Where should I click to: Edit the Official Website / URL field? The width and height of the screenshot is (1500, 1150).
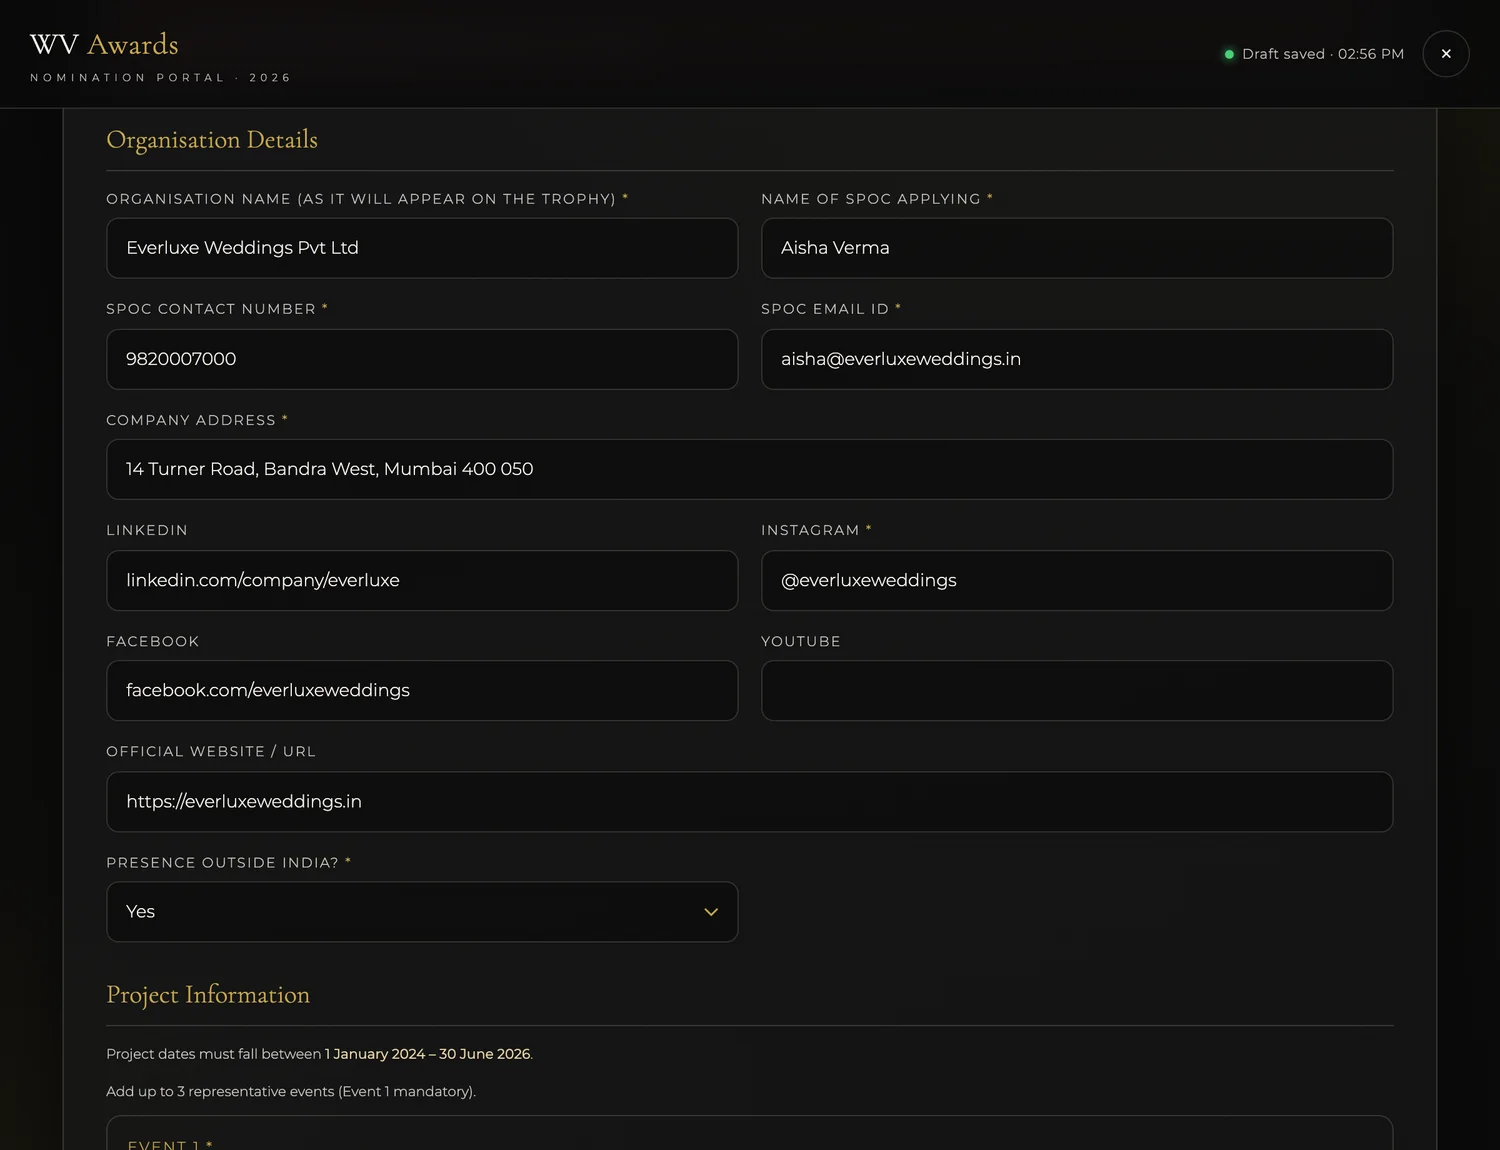(749, 801)
